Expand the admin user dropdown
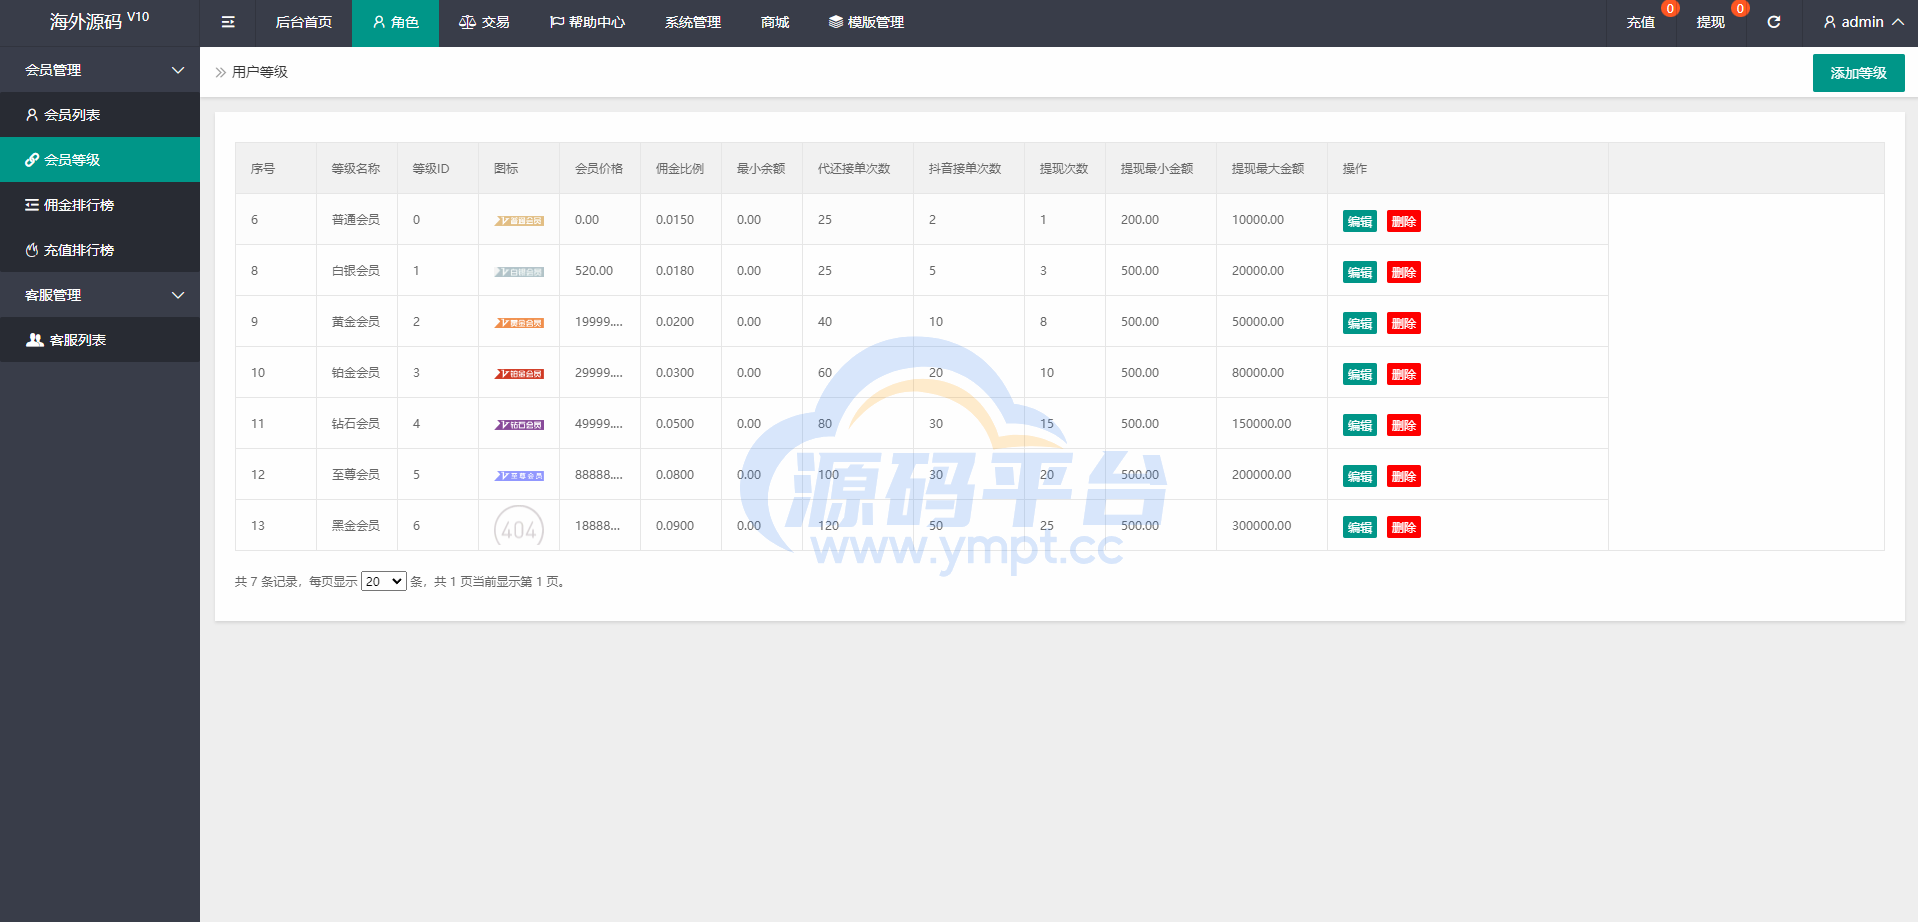 [x=1863, y=22]
